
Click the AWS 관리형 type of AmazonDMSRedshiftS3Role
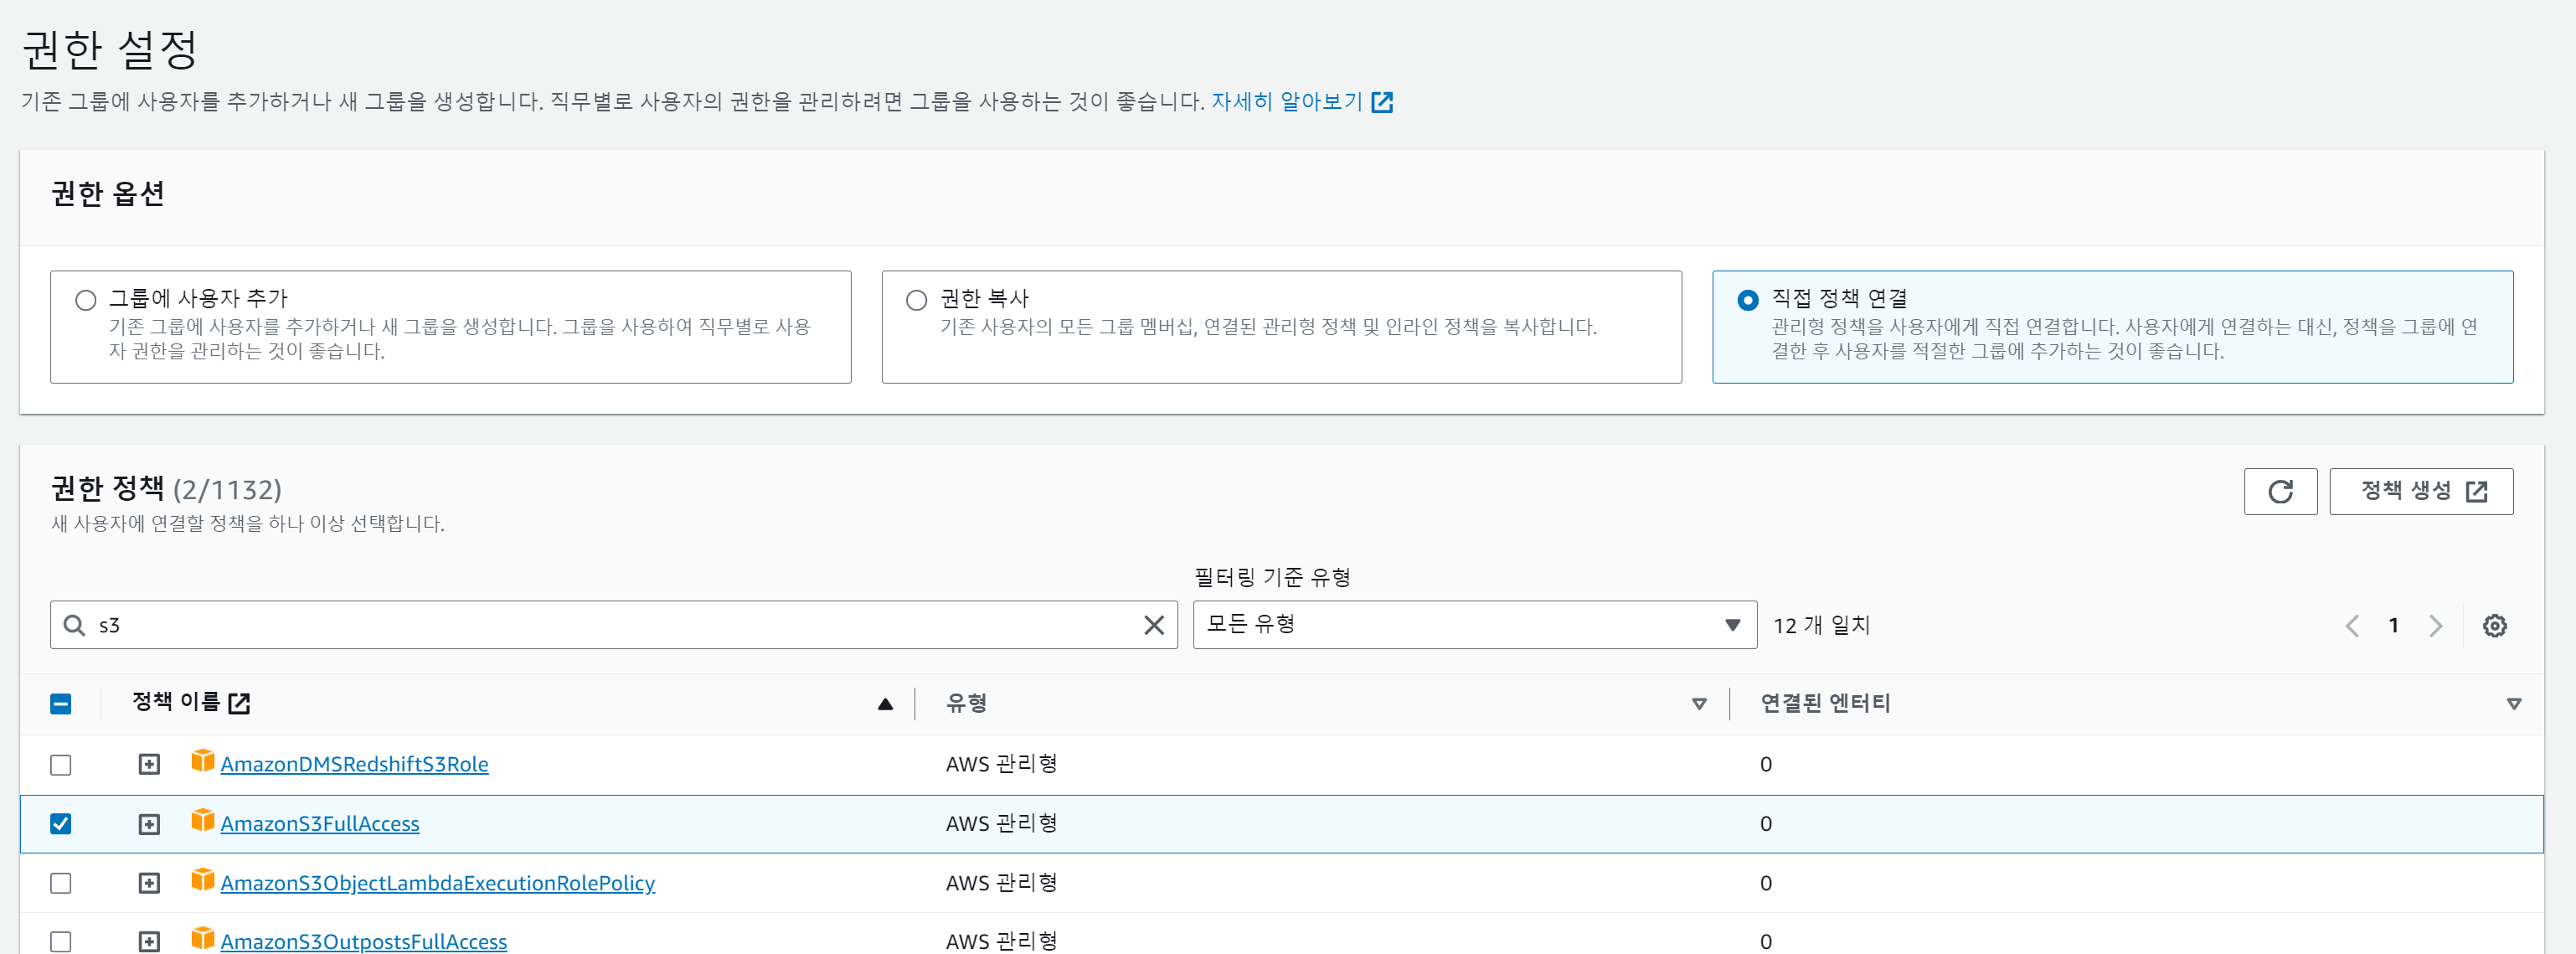pos(1001,765)
